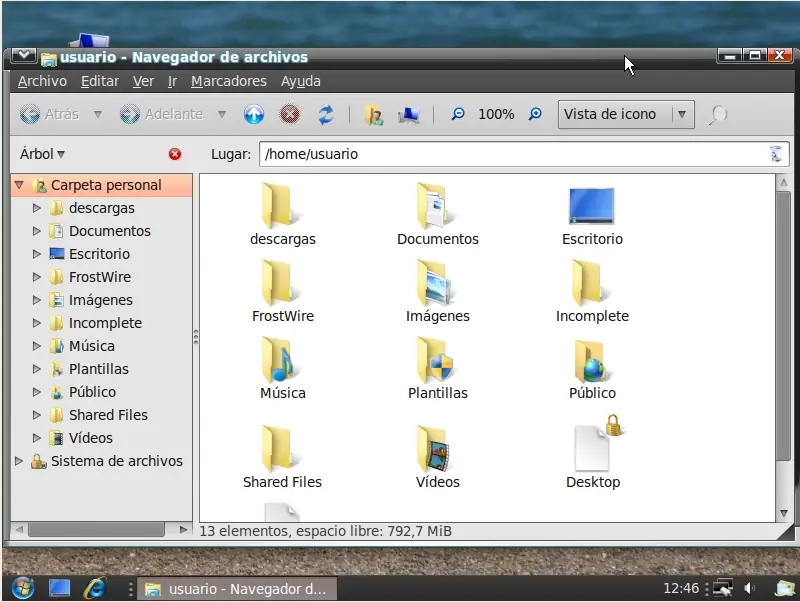Select Plantillas folder icon in main view
Screen dimensions: 800x602
435,359
